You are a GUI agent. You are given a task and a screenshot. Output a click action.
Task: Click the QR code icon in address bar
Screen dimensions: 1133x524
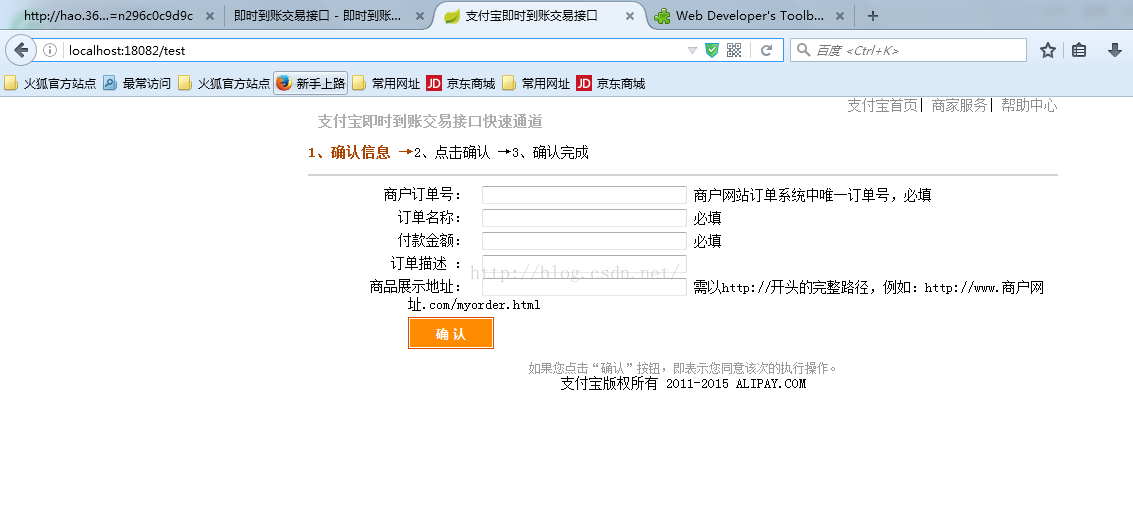click(x=734, y=50)
